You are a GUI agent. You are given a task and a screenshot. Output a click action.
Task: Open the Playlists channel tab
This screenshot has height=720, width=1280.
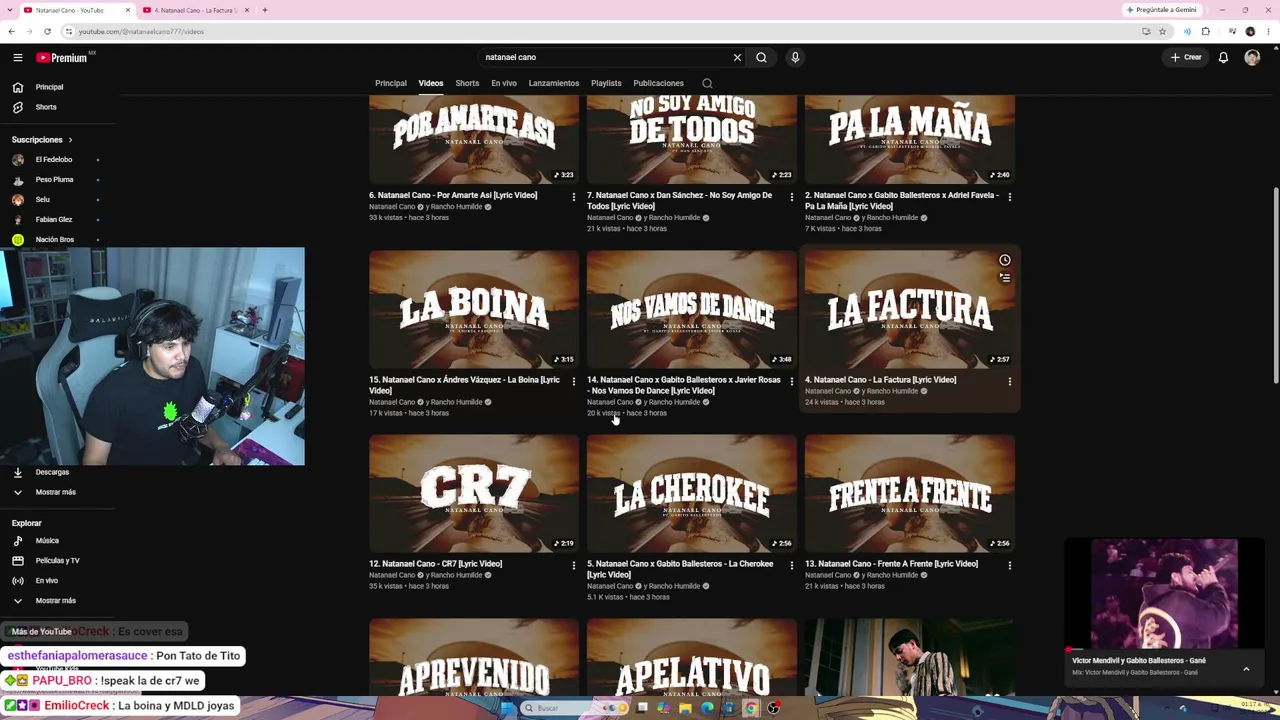point(606,84)
